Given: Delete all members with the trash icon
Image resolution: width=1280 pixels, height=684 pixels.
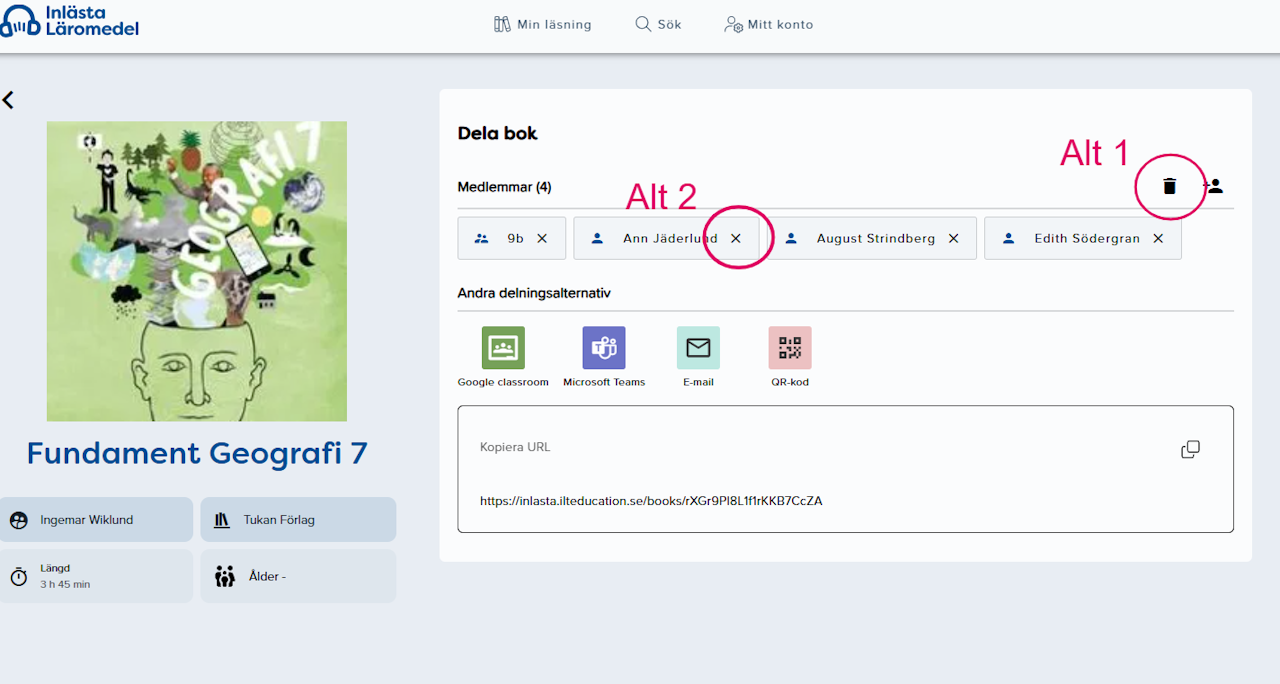Looking at the screenshot, I should click(x=1169, y=186).
